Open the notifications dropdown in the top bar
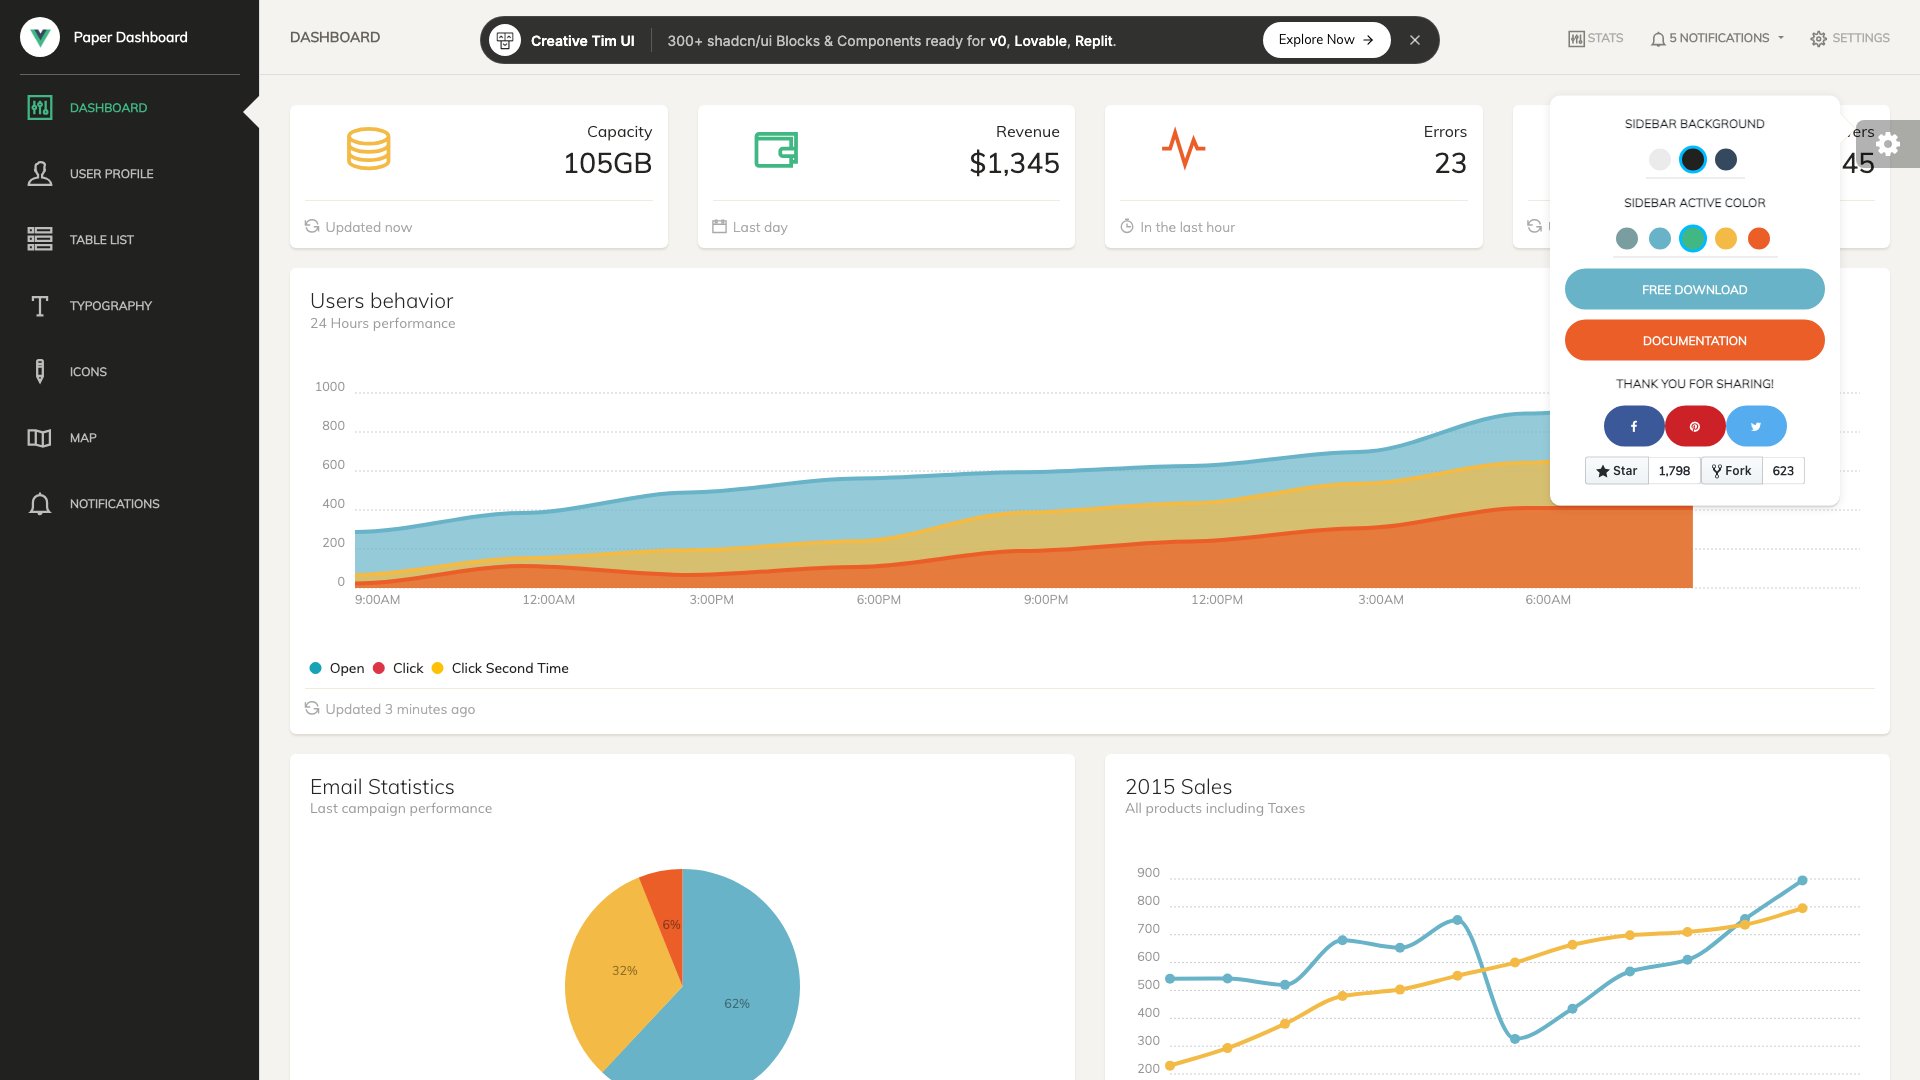1920x1080 pixels. click(x=1716, y=38)
